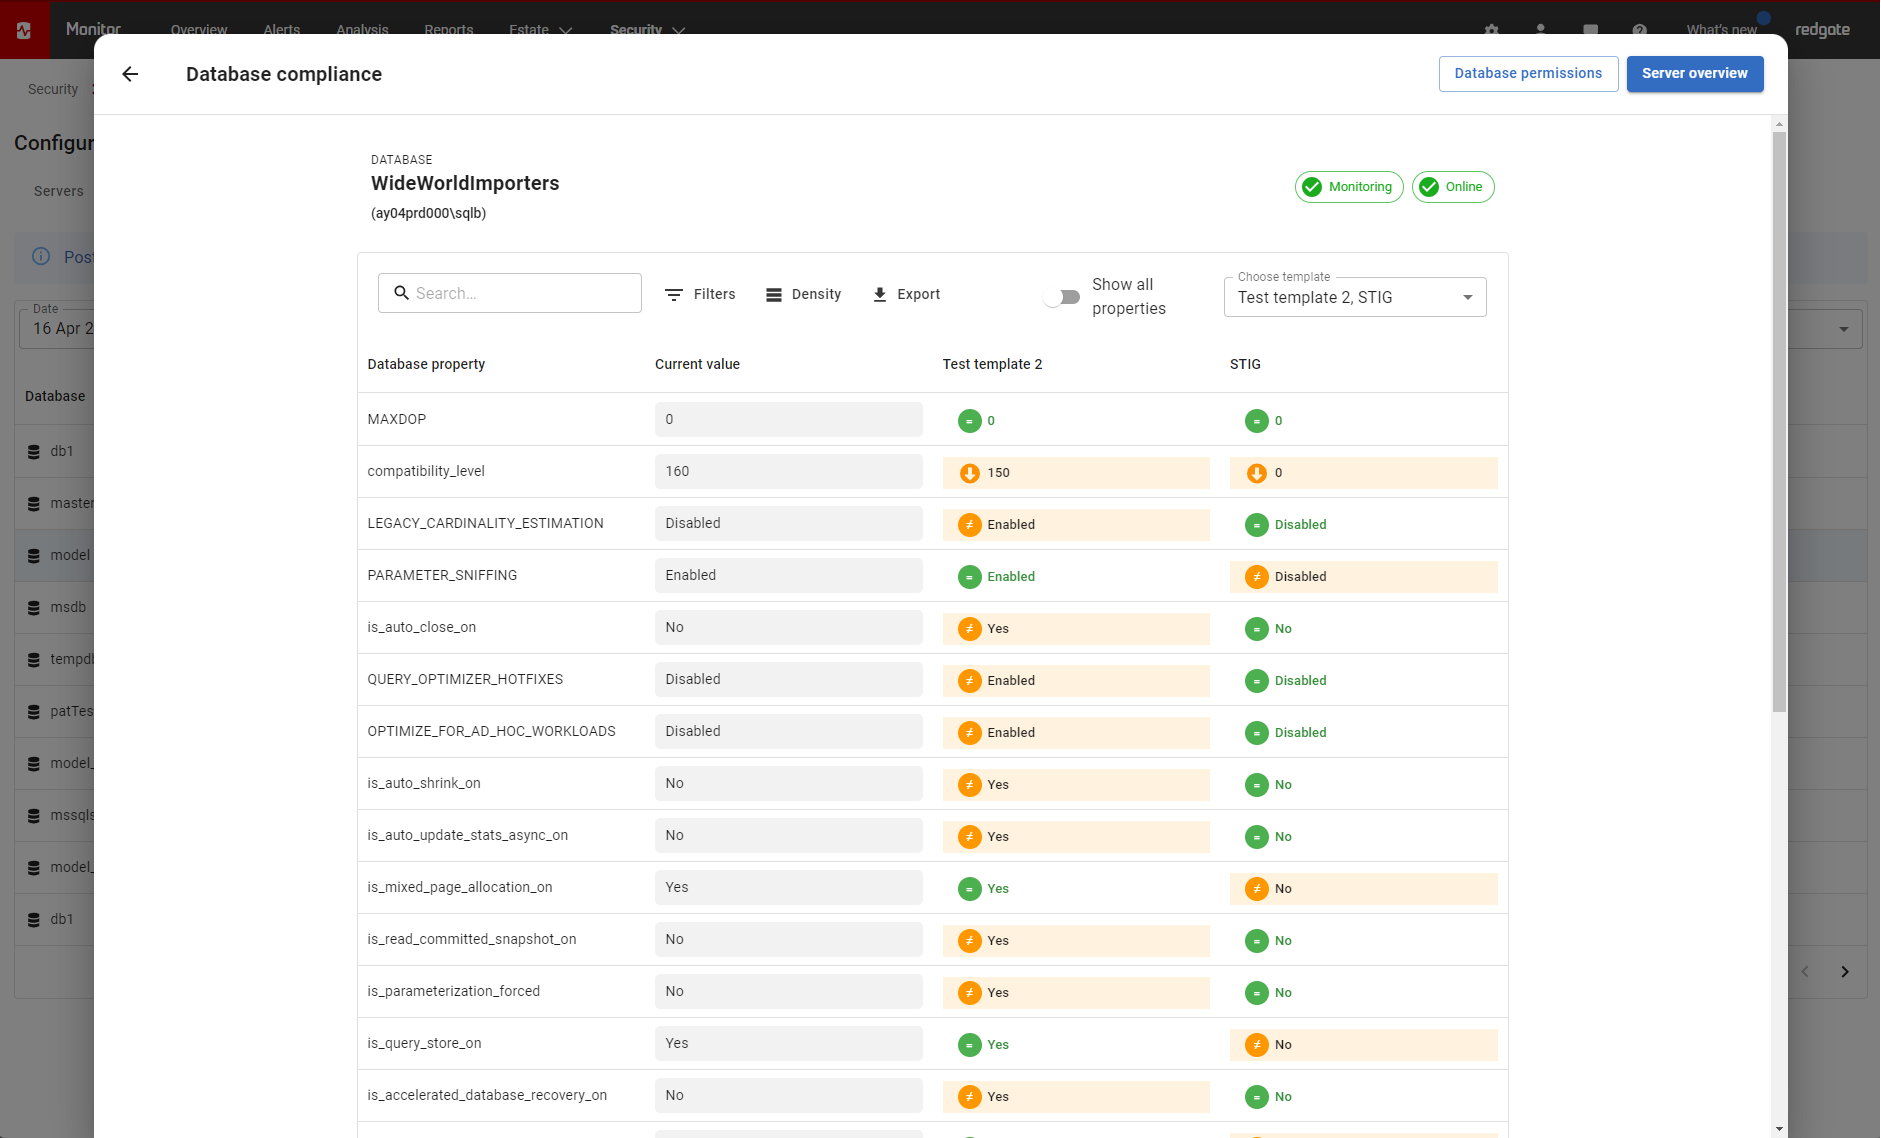Click is_query_store_on STIG not-equal icon

[1257, 1045]
